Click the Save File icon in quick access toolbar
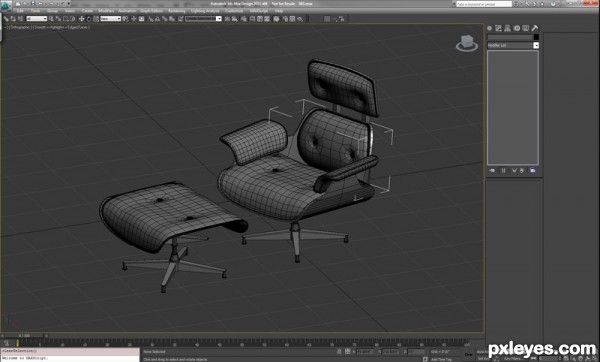 (33, 3)
